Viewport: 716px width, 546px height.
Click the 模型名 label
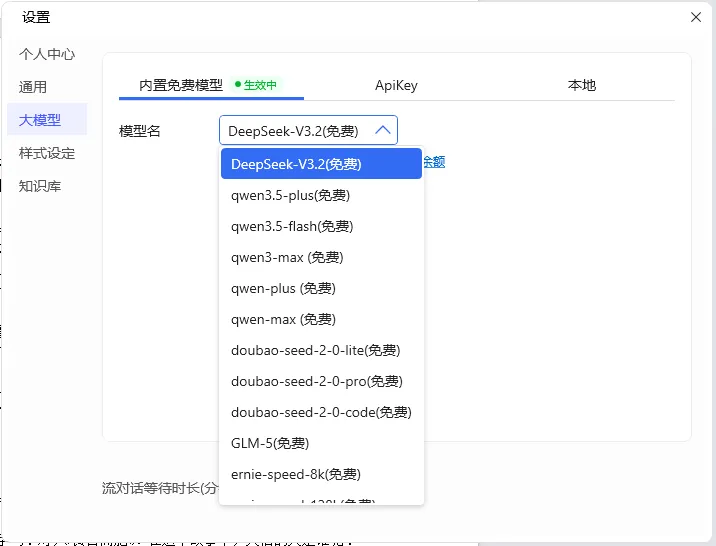click(x=139, y=131)
